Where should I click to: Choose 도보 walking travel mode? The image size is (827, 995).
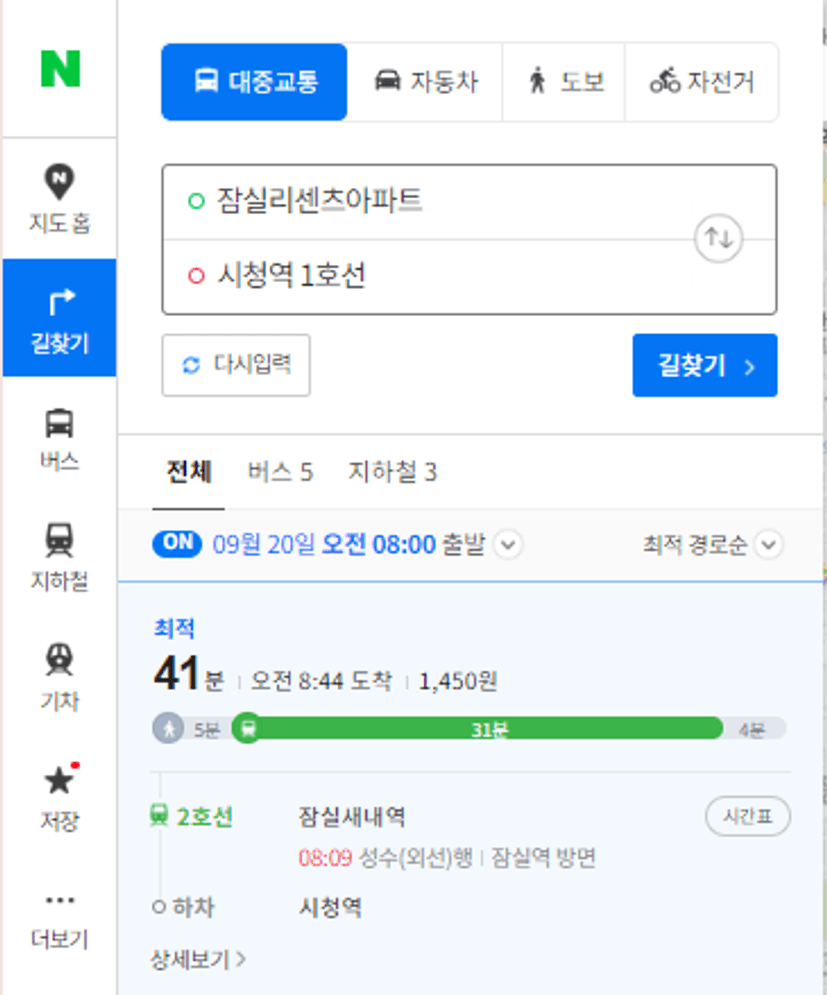564,82
